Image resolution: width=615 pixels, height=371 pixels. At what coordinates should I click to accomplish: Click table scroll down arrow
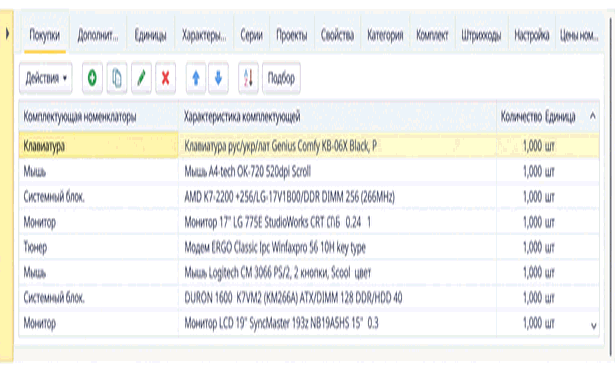[594, 326]
